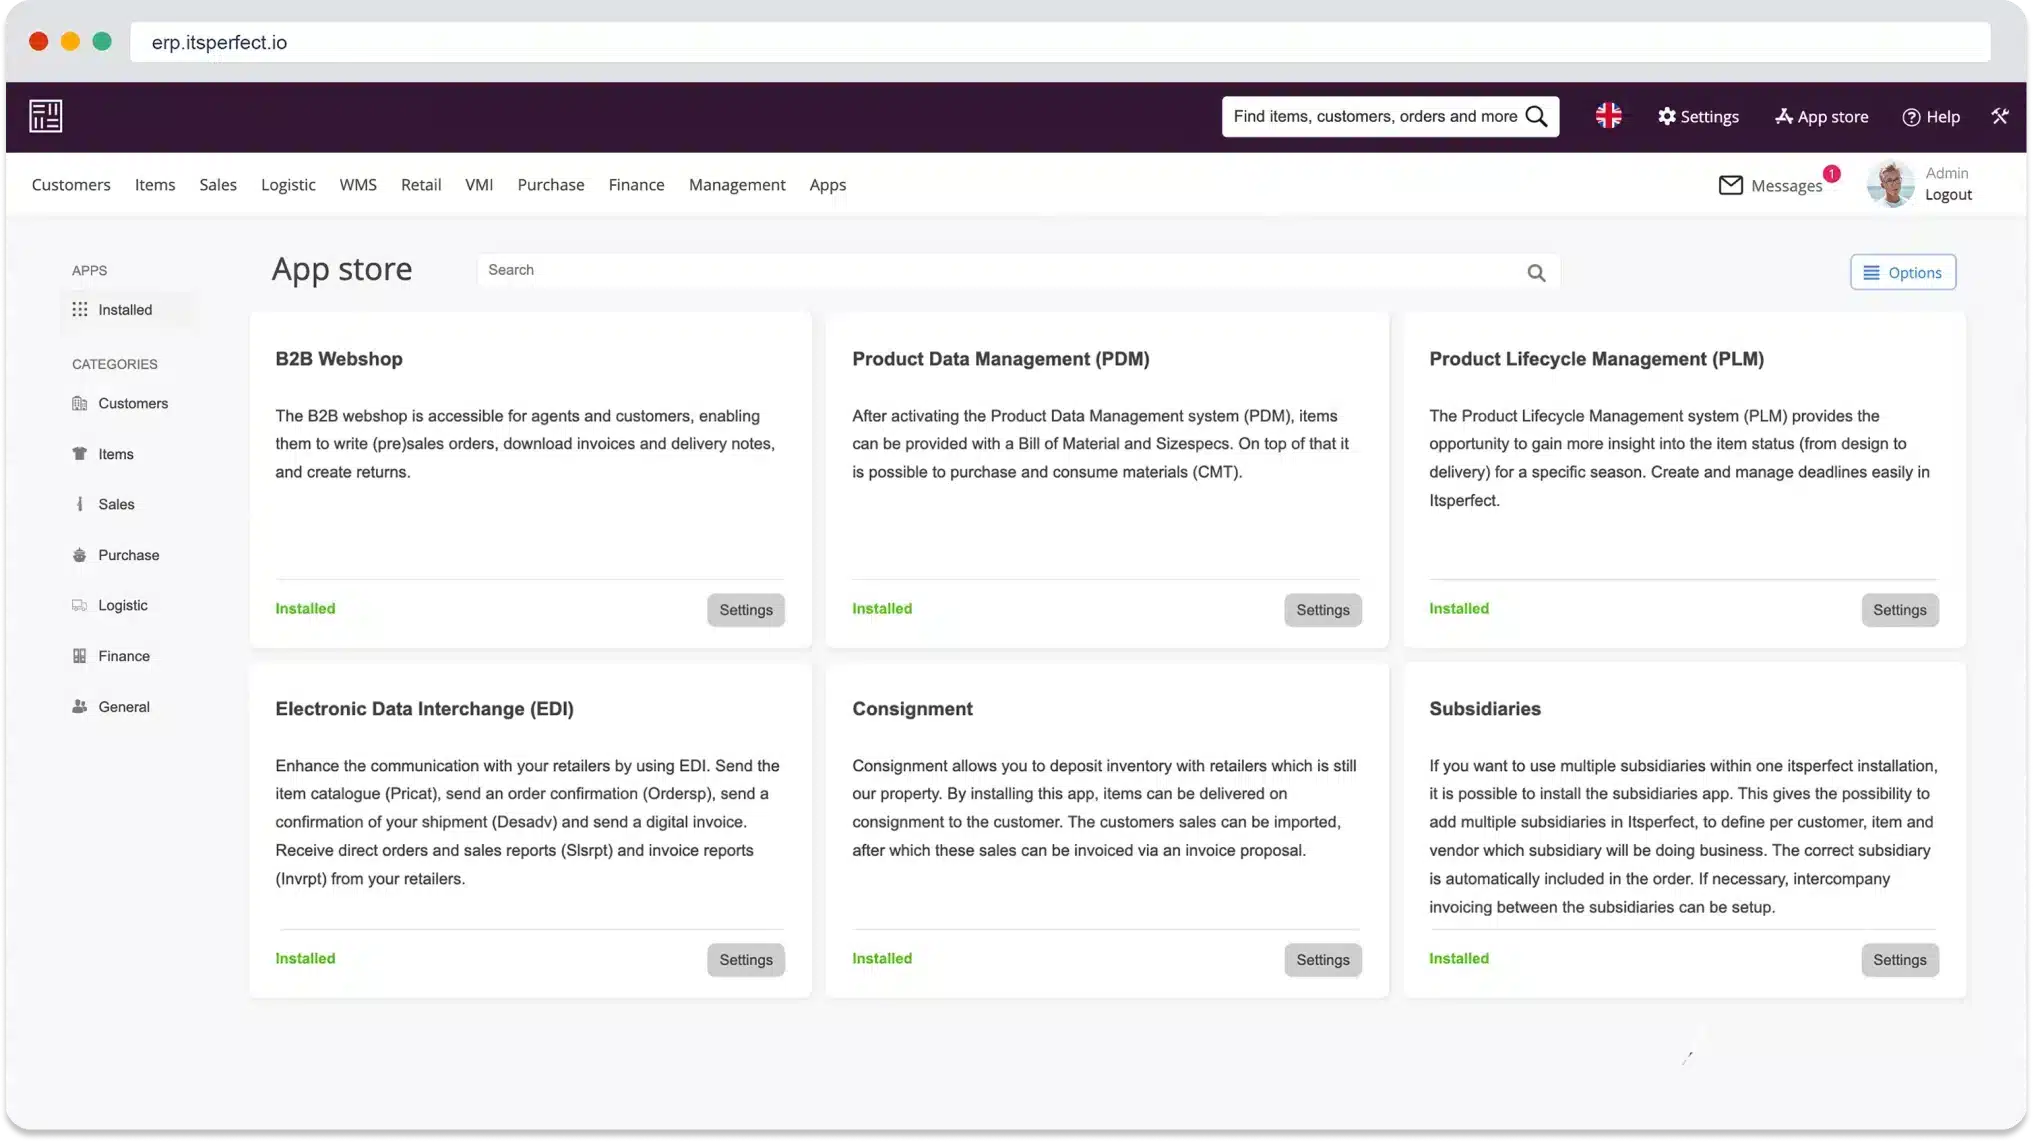
Task: Click the Find items, customers, orders field
Action: (x=1390, y=117)
